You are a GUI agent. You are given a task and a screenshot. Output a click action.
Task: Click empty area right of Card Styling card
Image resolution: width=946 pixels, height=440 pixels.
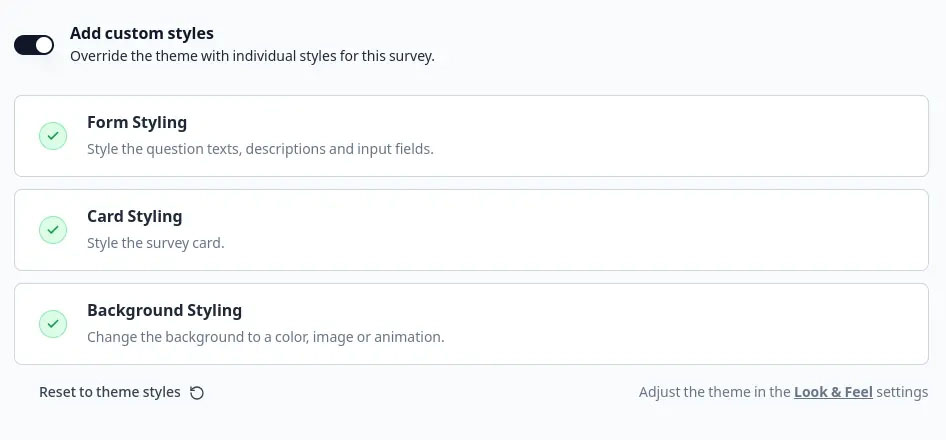pos(700,230)
